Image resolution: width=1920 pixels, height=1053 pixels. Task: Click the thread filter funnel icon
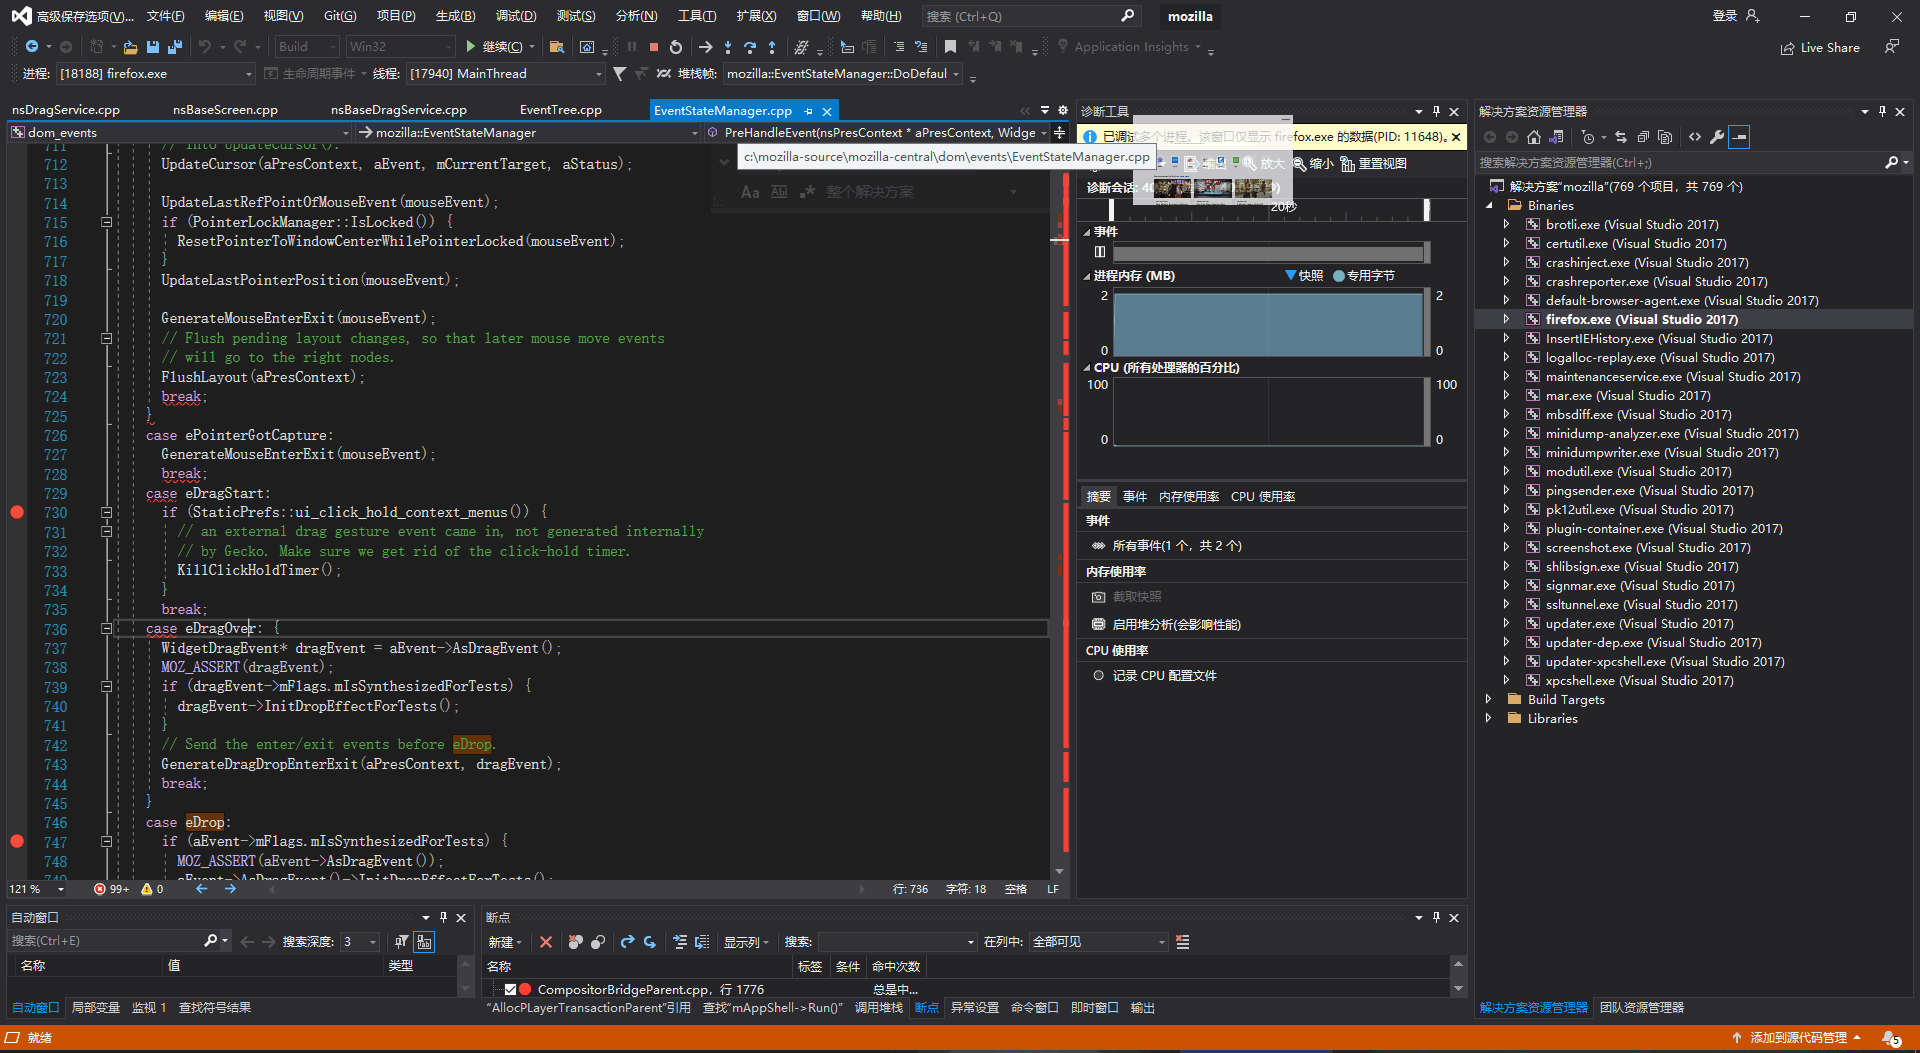point(619,73)
